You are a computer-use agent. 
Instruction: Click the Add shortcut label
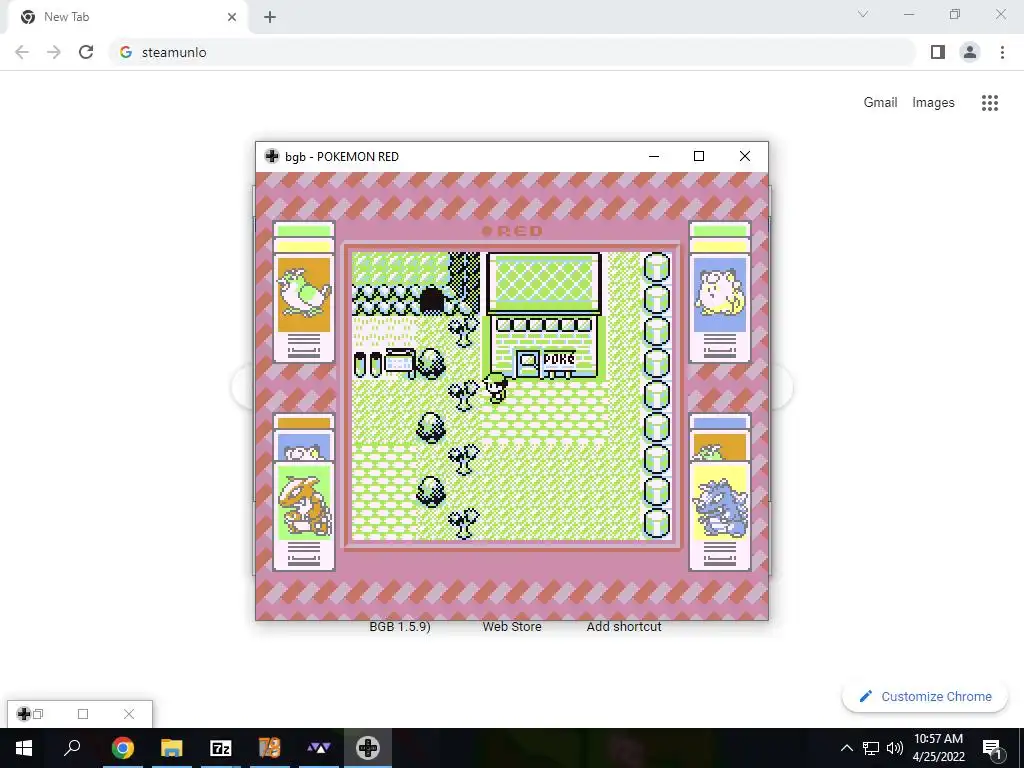624,626
